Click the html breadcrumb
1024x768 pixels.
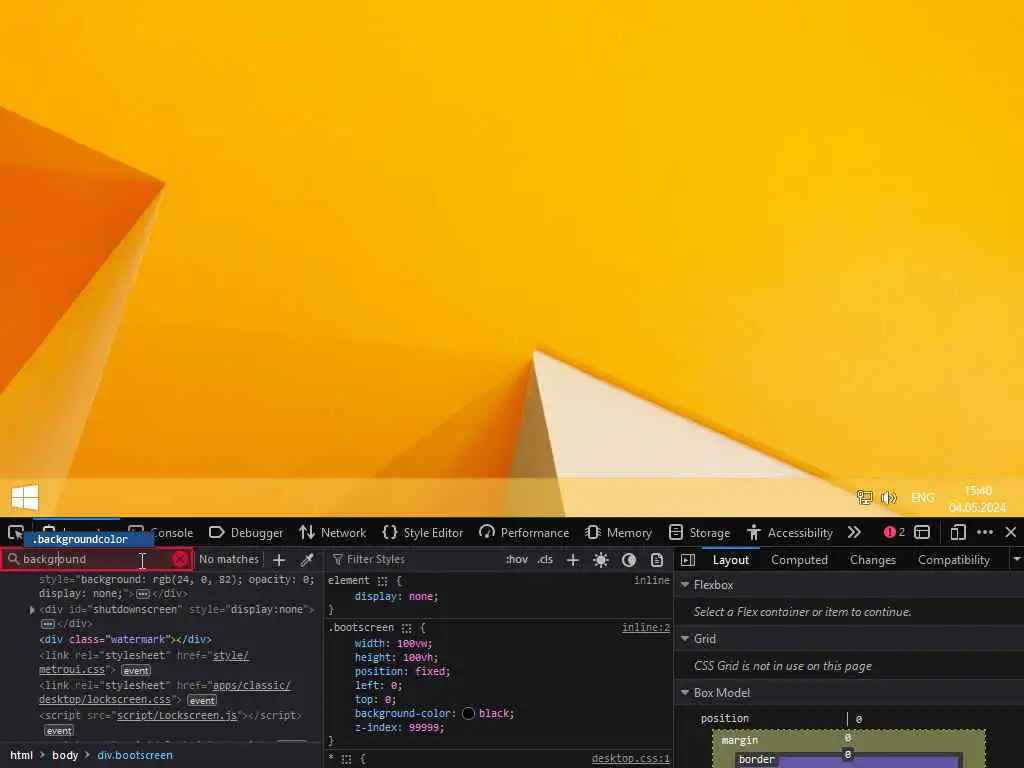(x=22, y=755)
